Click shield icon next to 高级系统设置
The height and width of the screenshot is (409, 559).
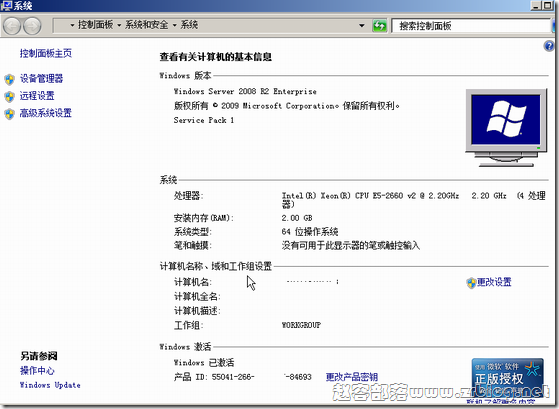(x=10, y=114)
